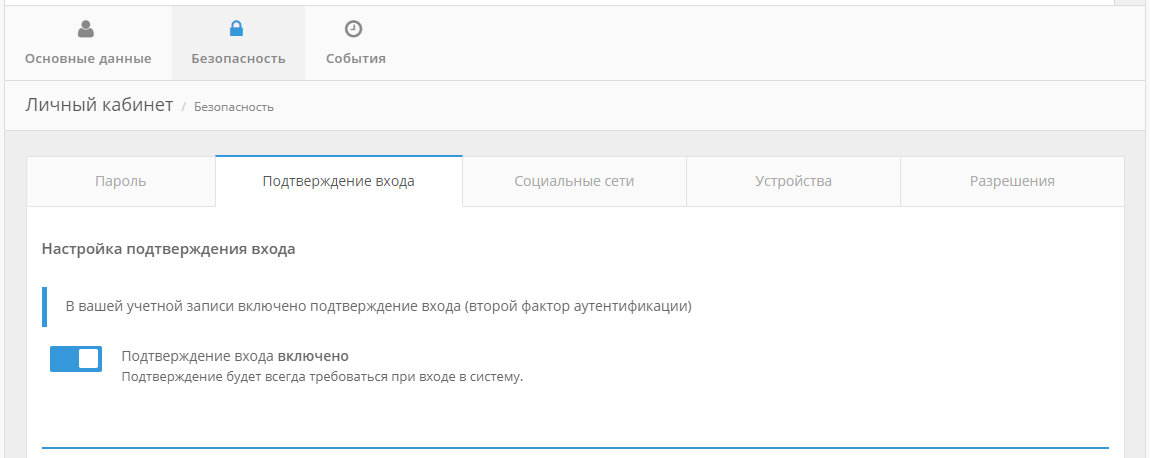Select the Подтверждение входа tab
The height and width of the screenshot is (458, 1150).
(338, 182)
